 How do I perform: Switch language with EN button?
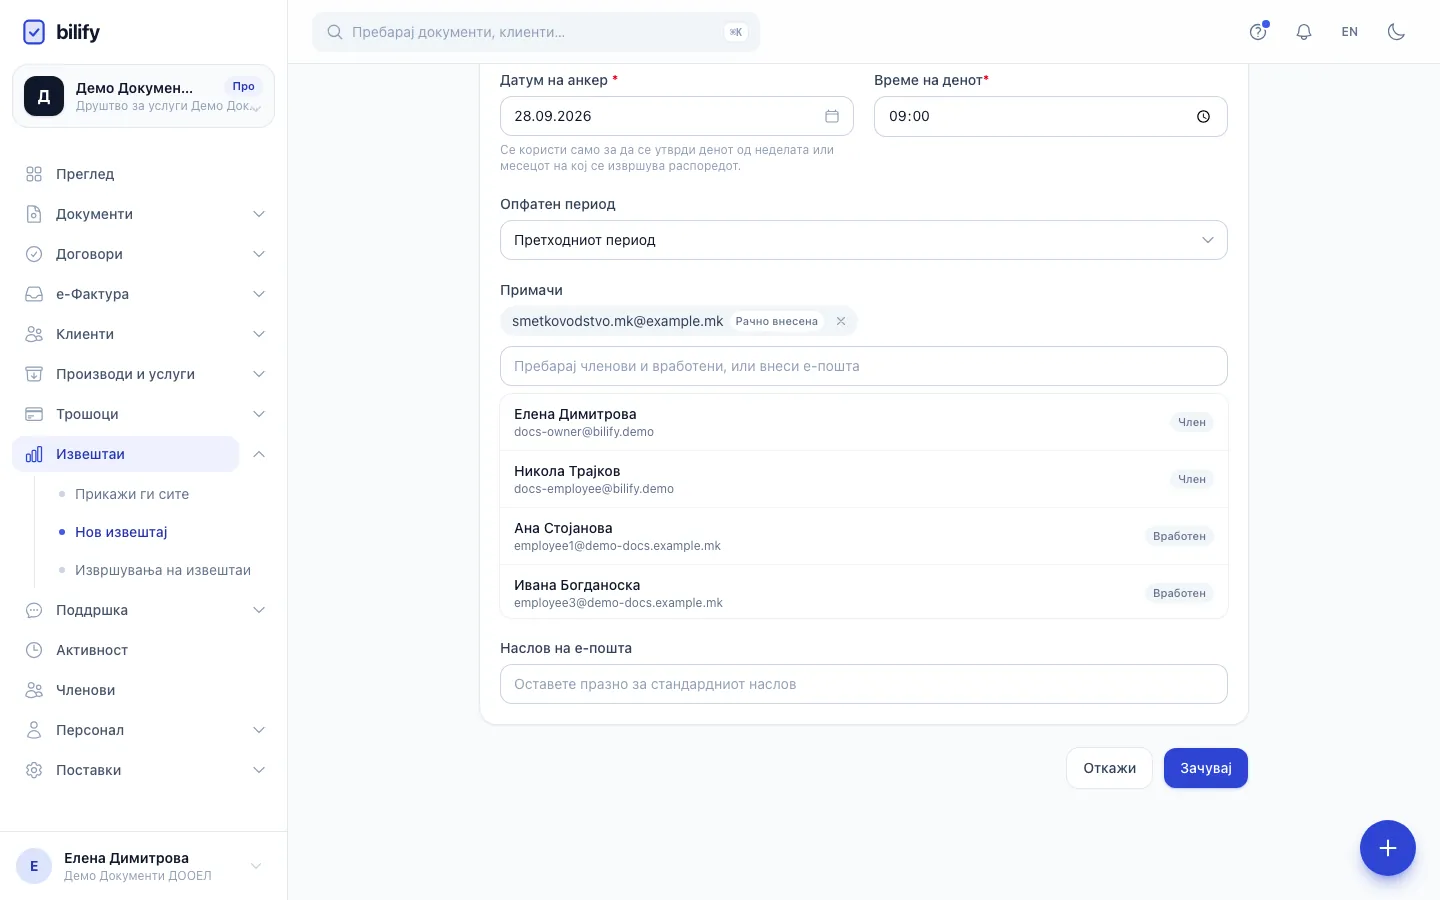(1350, 32)
